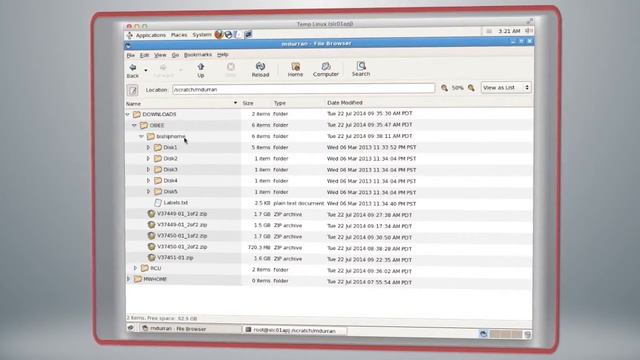Click the 720.3 MB size cell
640x360 pixels.
259,247
